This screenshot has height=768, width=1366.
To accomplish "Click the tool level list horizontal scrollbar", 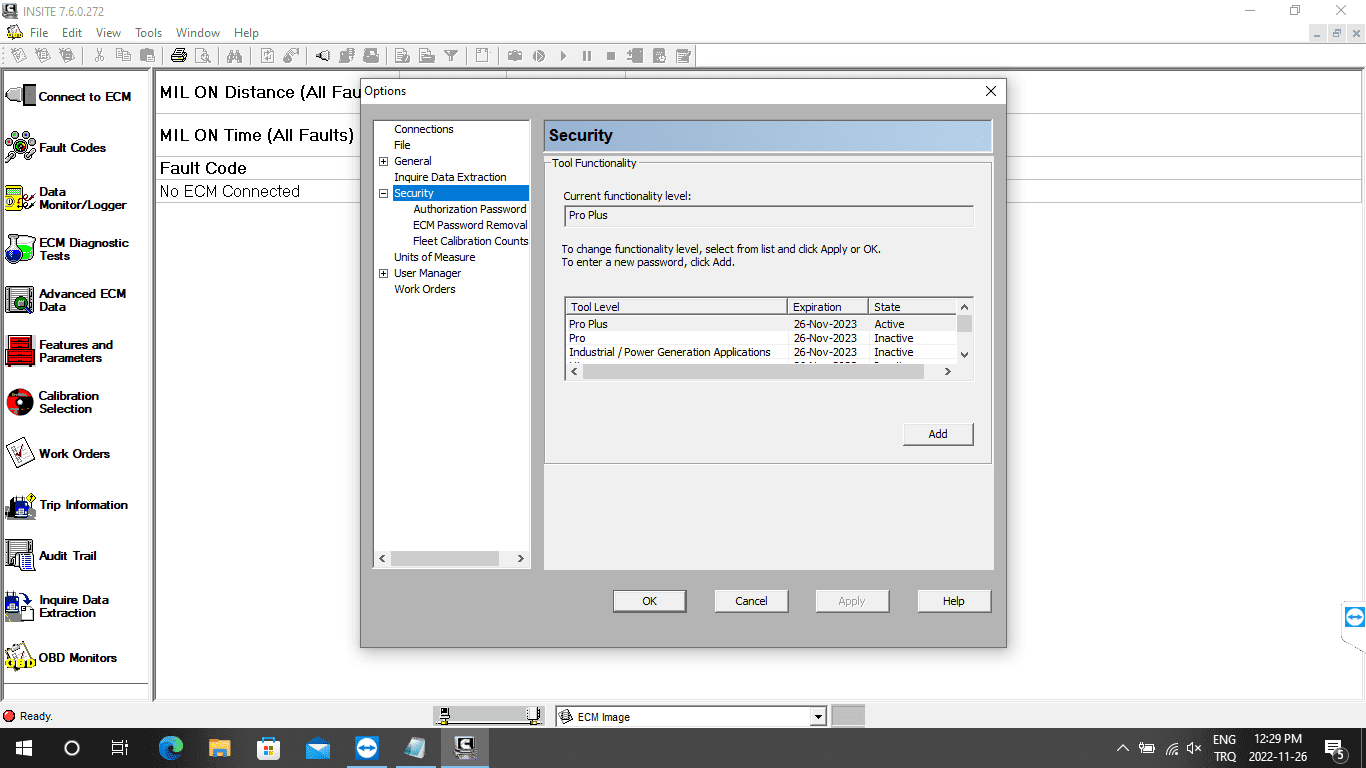I will pyautogui.click(x=760, y=371).
